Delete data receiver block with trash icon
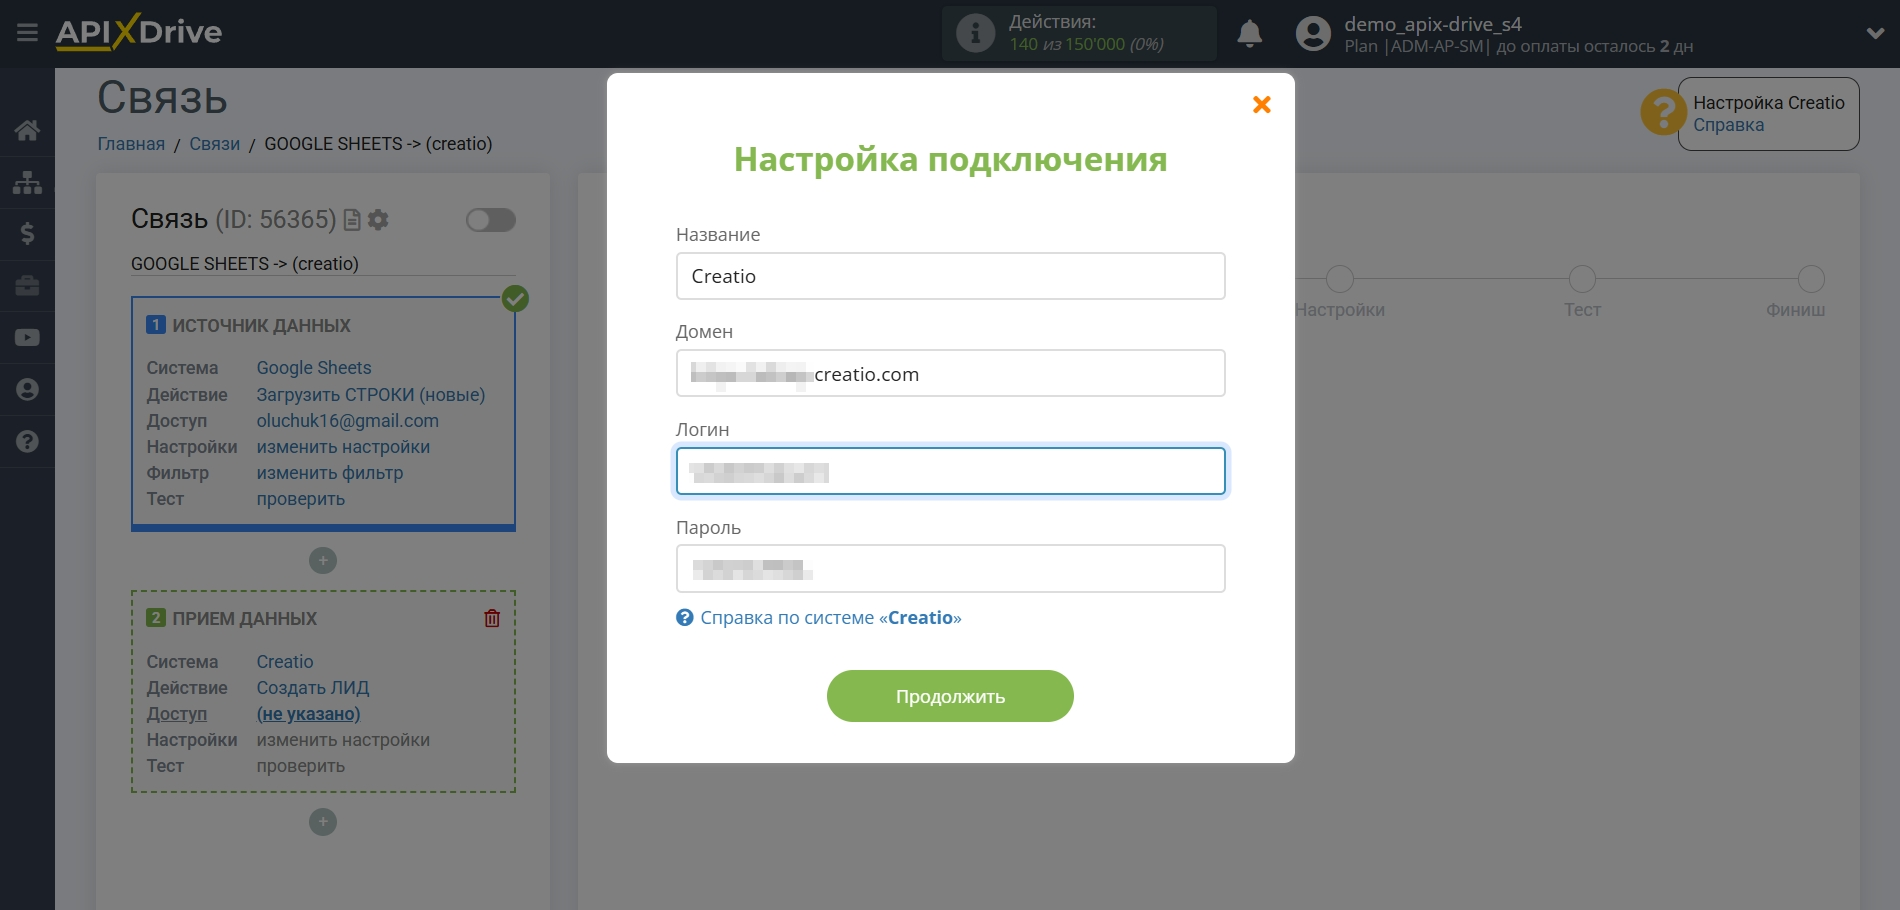Viewport: 1900px width, 910px height. pos(492,618)
